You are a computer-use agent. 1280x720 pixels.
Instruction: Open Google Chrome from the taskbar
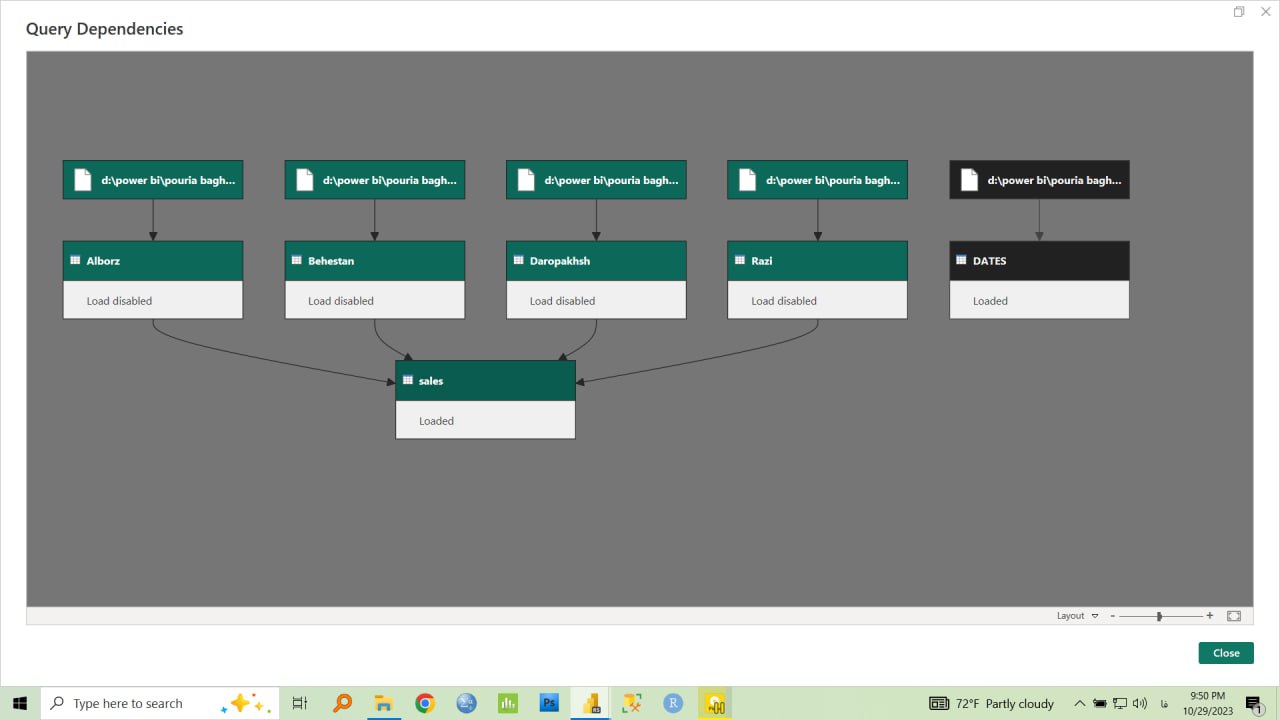pyautogui.click(x=425, y=703)
